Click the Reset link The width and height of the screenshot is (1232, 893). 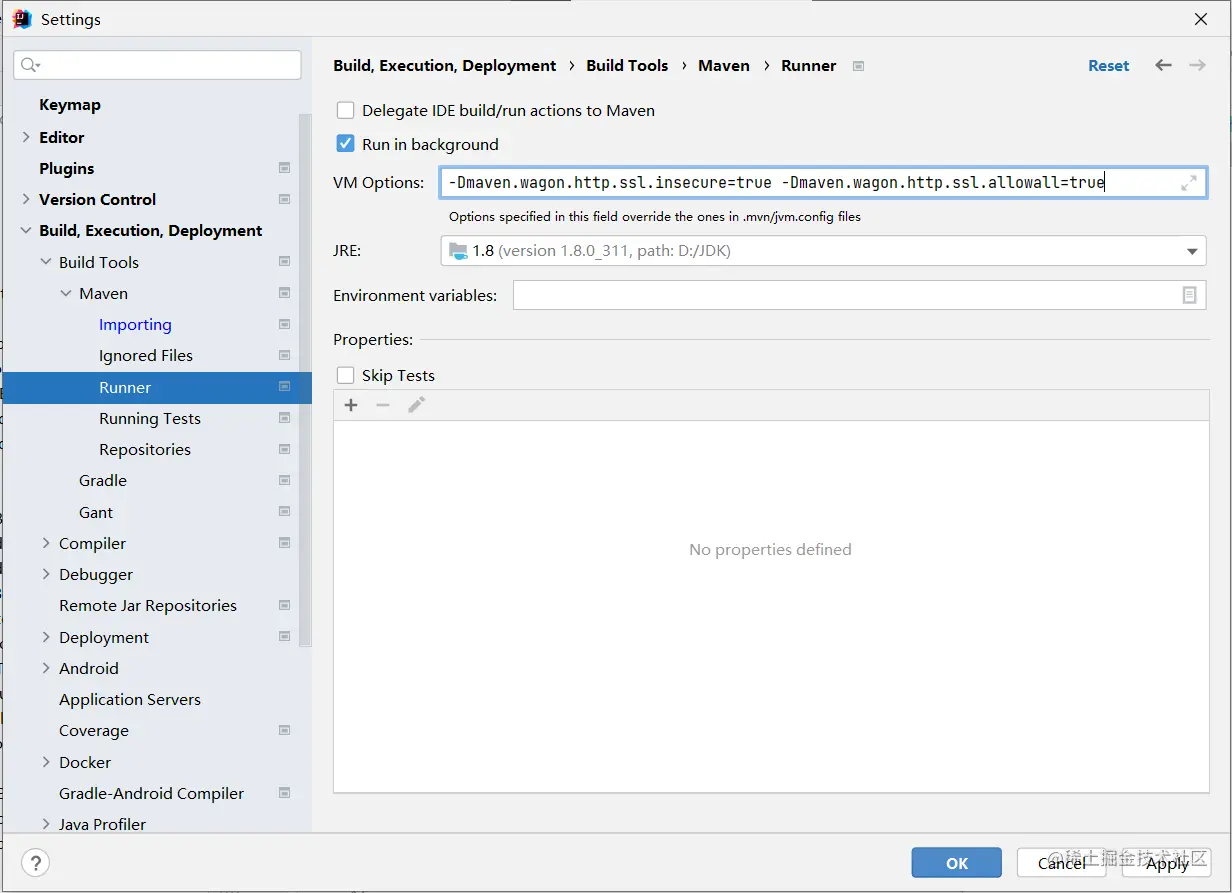tap(1108, 65)
